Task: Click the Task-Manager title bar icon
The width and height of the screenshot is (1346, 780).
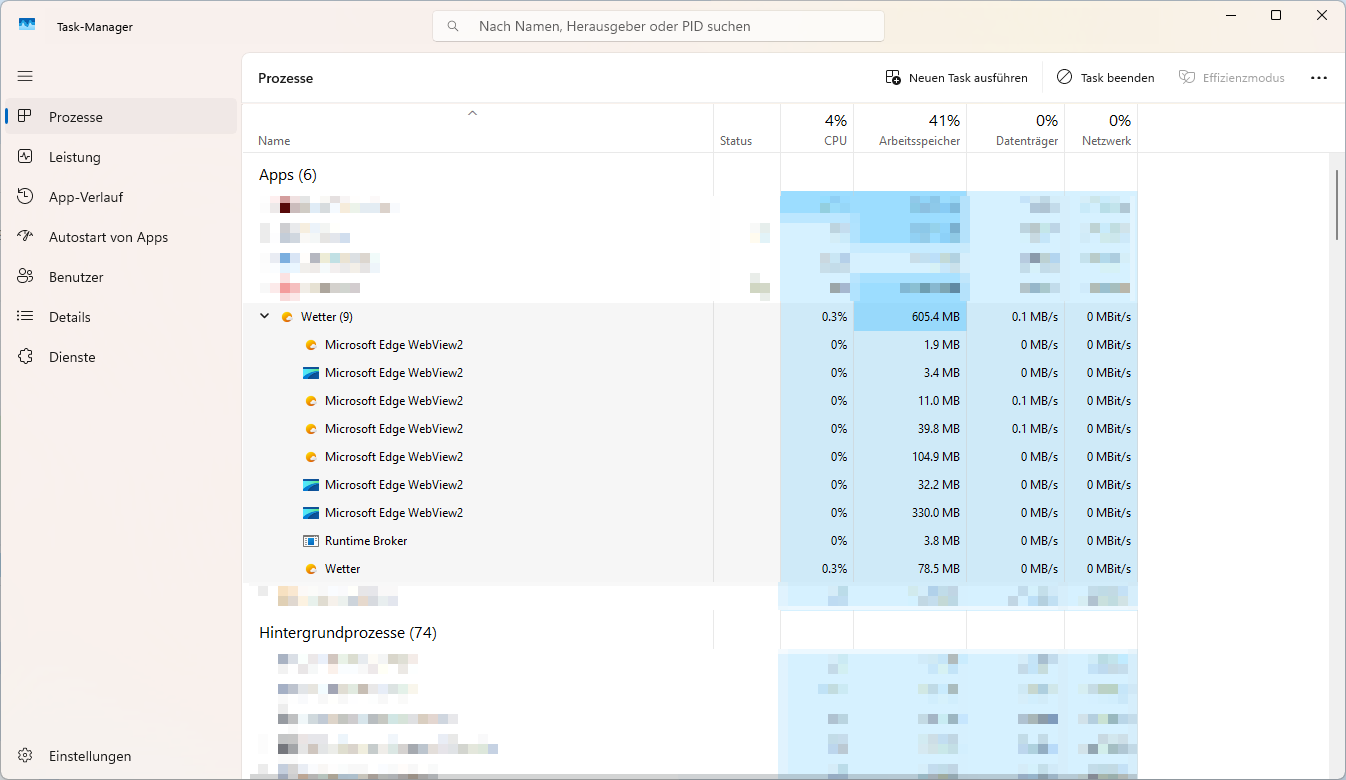Action: click(27, 26)
